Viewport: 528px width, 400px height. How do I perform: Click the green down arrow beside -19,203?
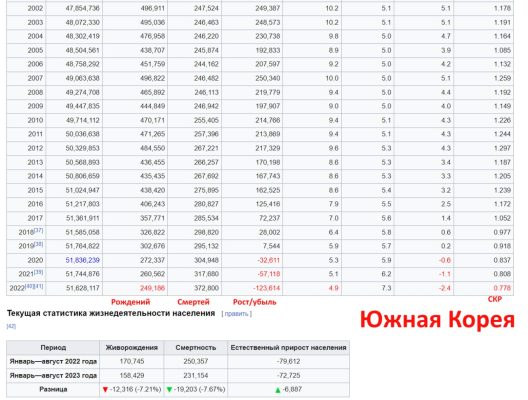[169, 390]
